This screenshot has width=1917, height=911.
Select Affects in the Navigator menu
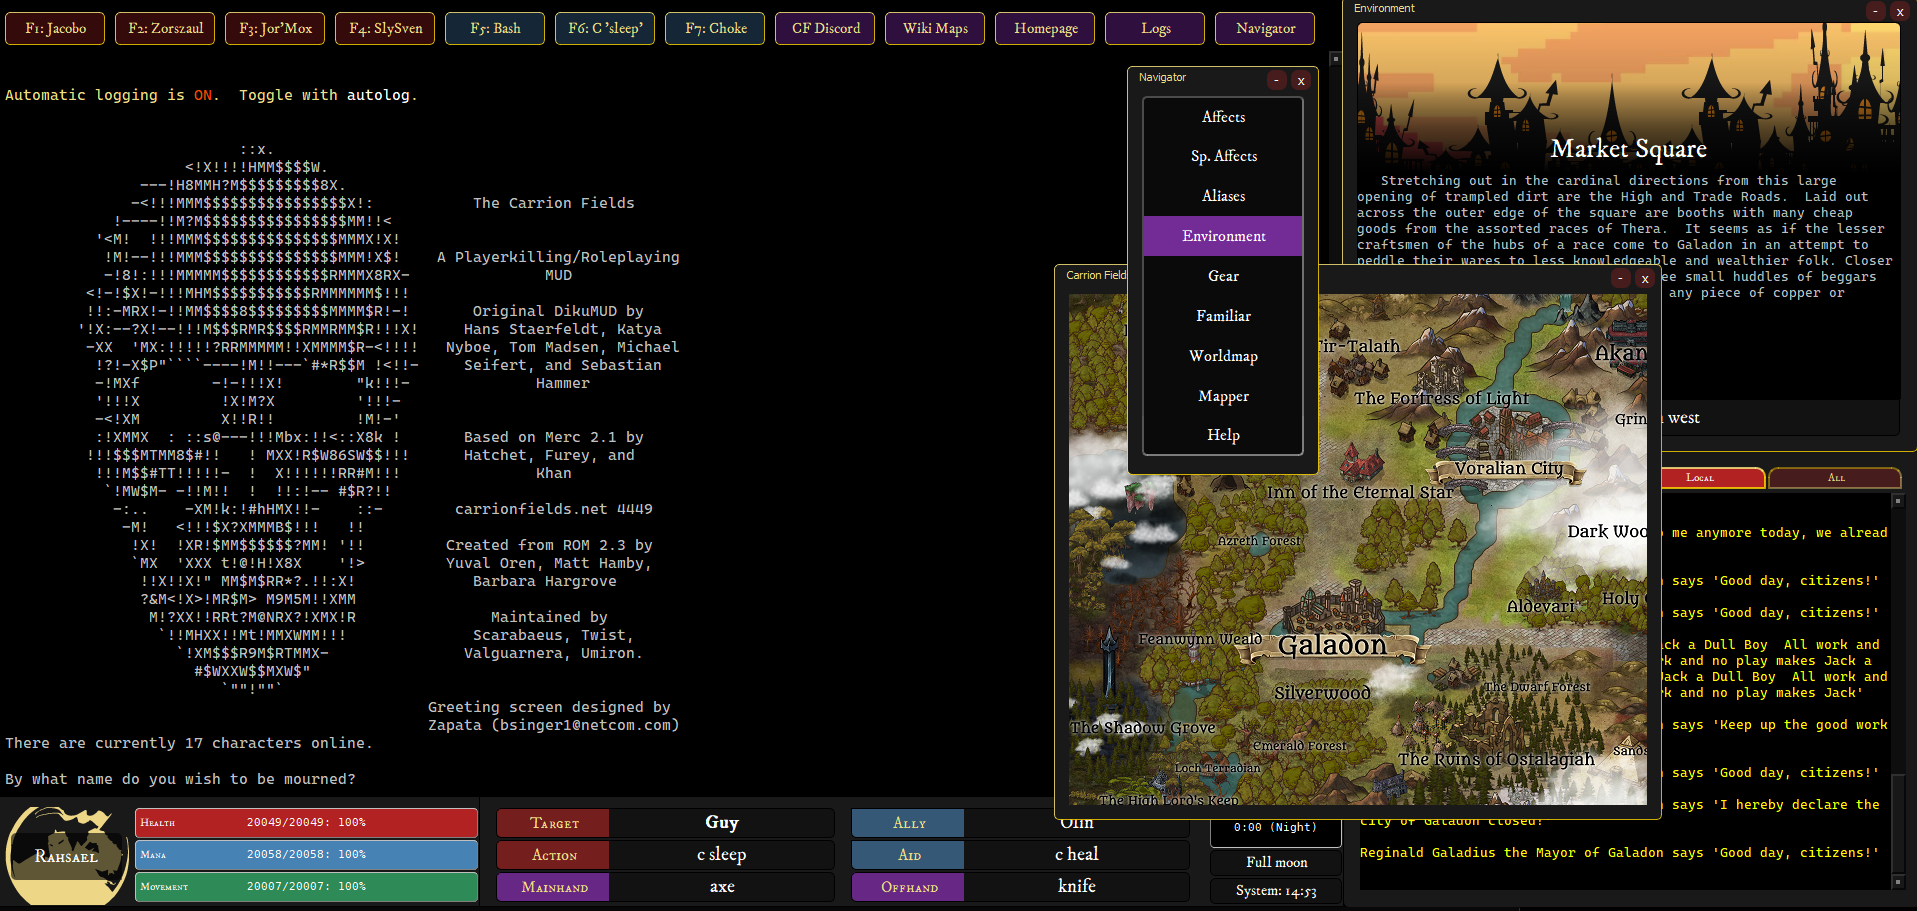(x=1223, y=117)
